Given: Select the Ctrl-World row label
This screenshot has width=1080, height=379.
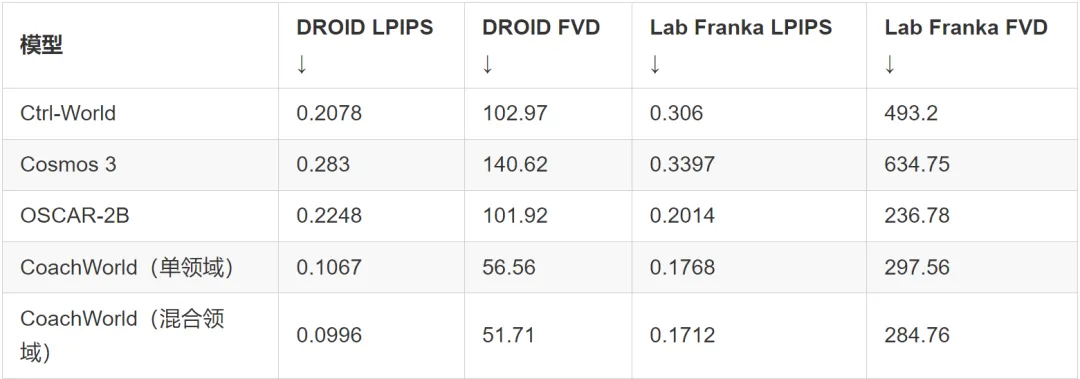Looking at the screenshot, I should (68, 113).
